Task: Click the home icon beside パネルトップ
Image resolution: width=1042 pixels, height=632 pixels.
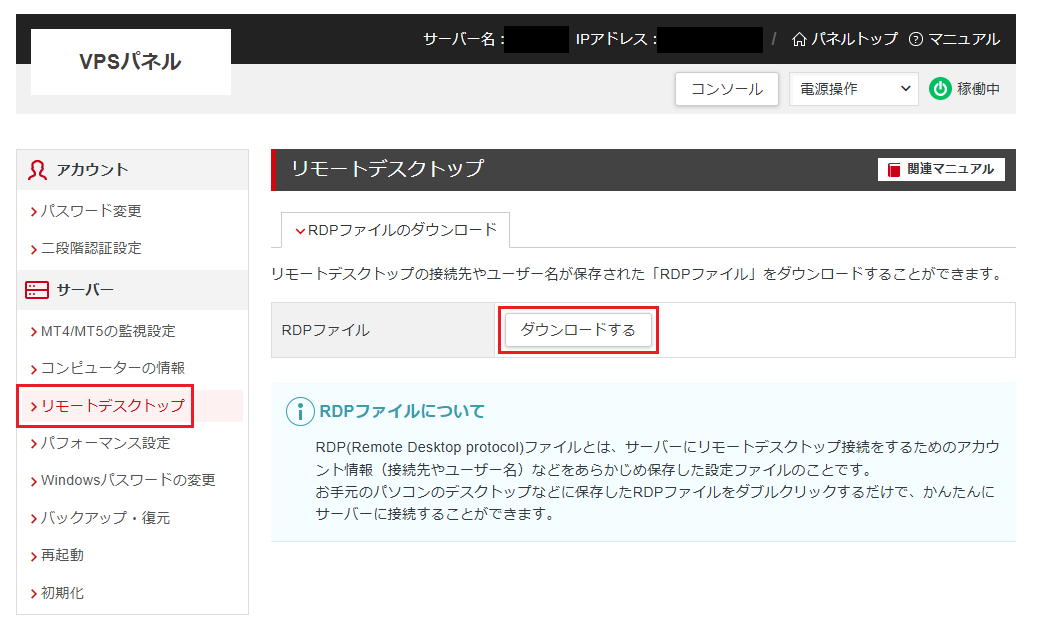Action: (x=799, y=40)
